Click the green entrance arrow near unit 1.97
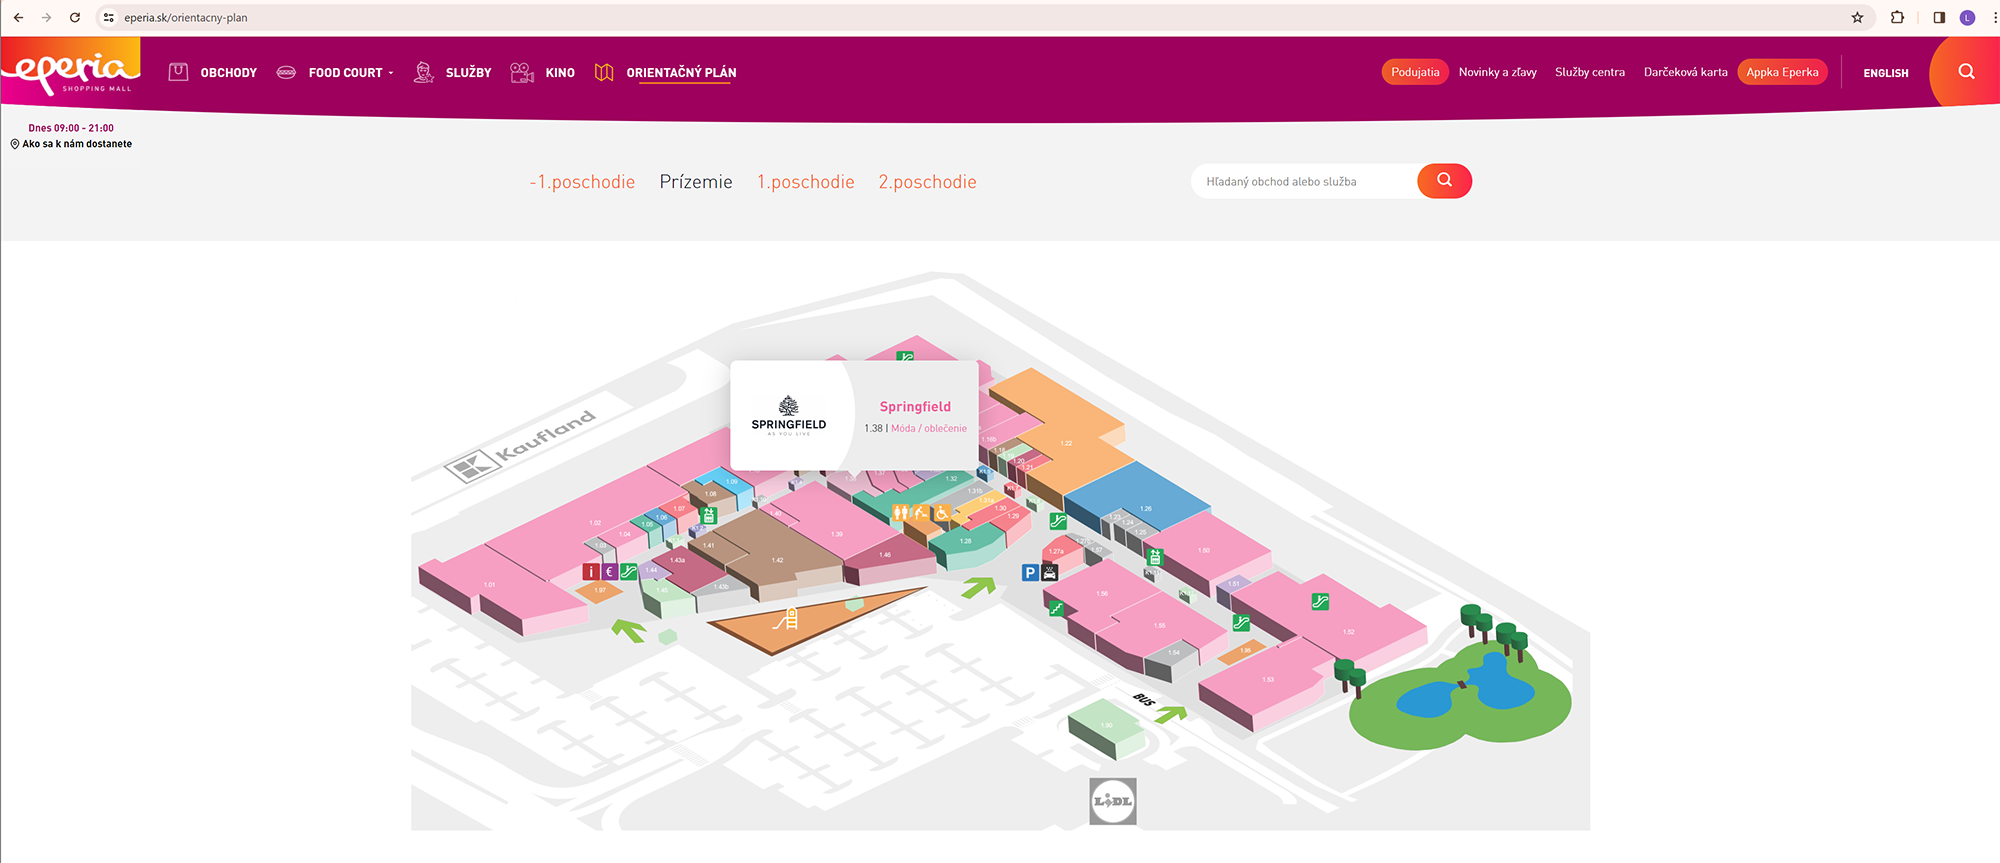 tap(629, 630)
